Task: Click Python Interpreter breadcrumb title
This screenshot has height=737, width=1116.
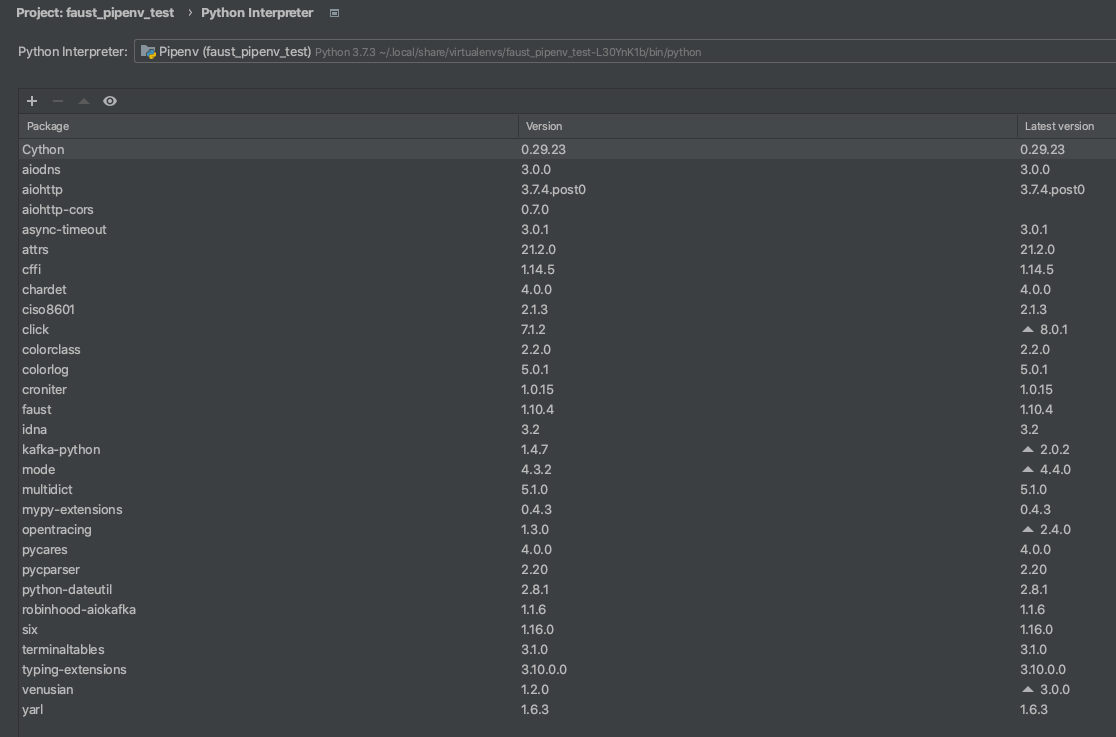Action: coord(257,13)
